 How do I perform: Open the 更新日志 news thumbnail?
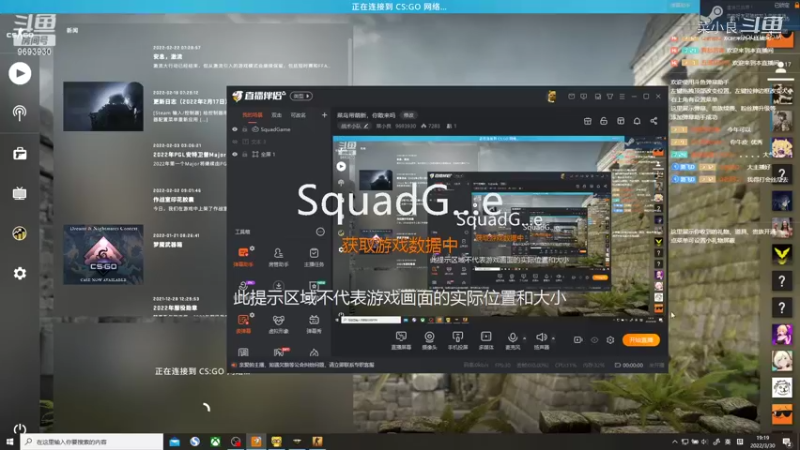click(x=103, y=106)
